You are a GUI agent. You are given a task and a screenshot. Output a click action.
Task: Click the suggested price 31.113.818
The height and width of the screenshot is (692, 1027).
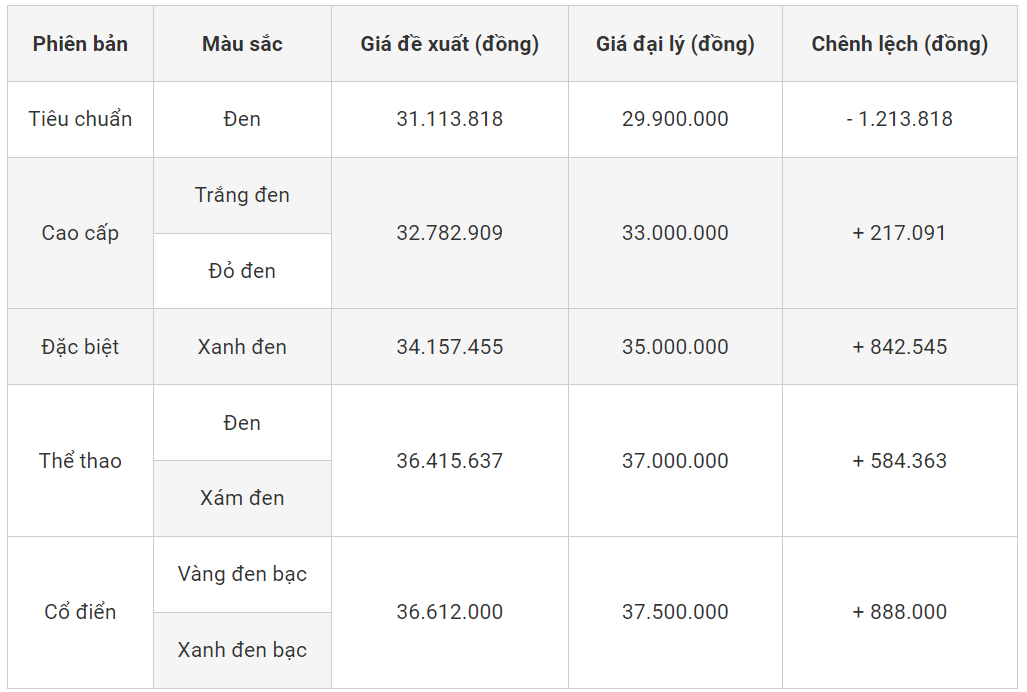click(450, 119)
